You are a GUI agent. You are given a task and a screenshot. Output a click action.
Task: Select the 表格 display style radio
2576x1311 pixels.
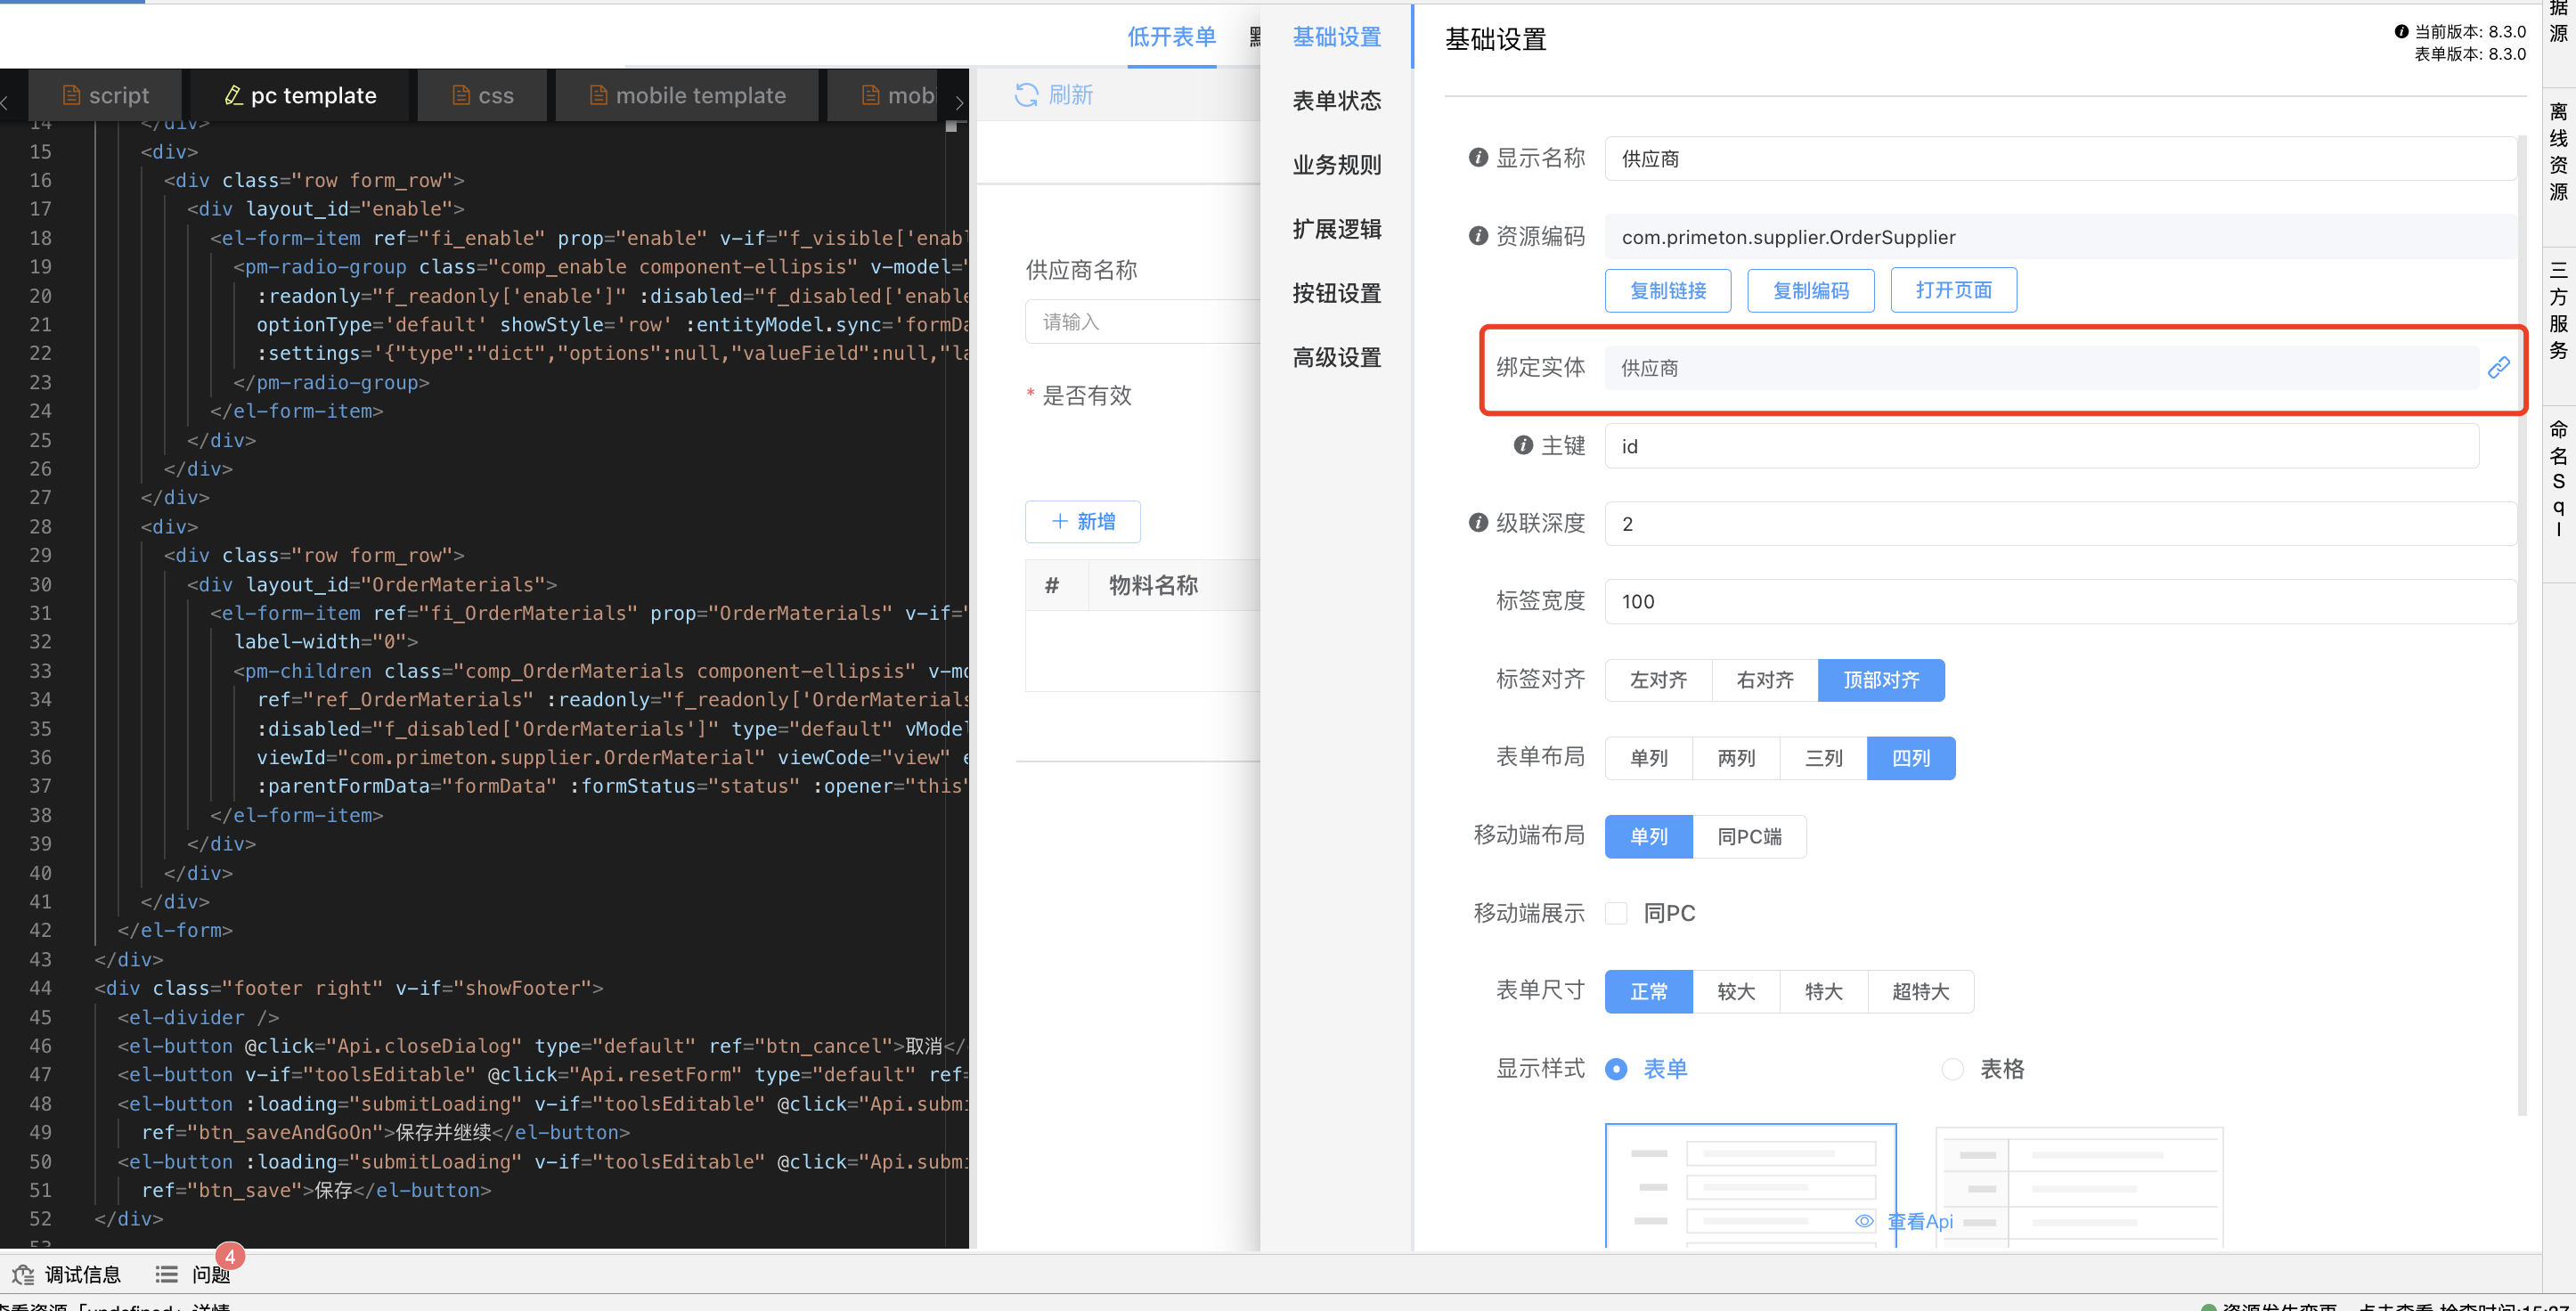click(1952, 1069)
